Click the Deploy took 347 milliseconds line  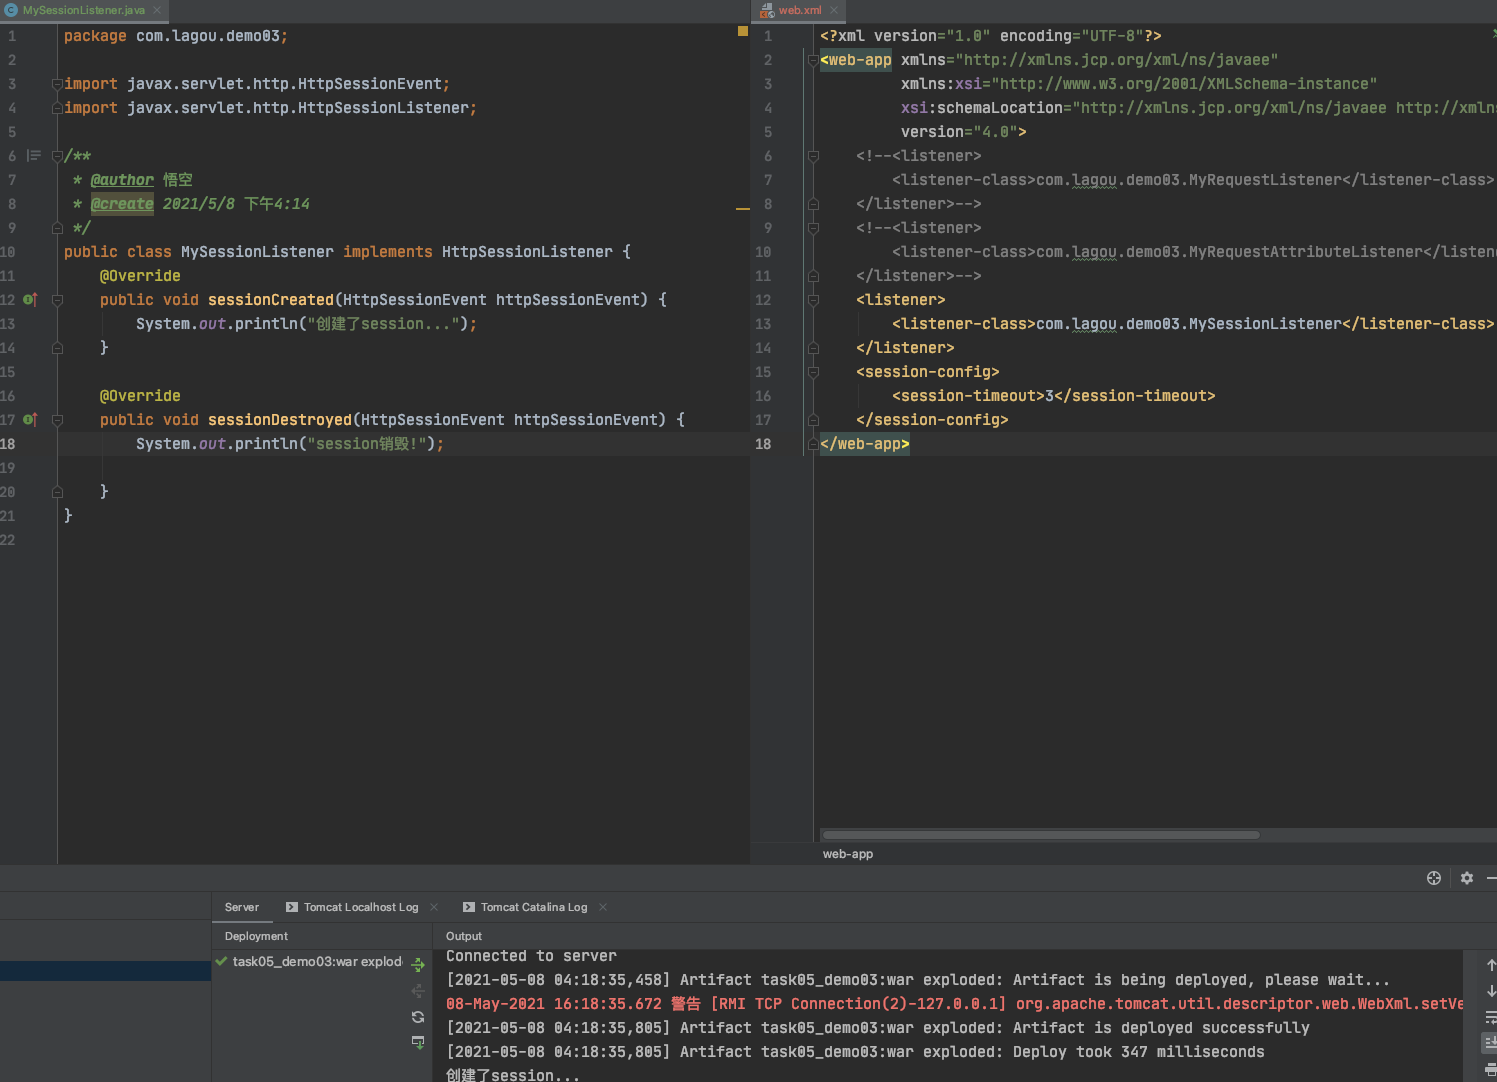coord(855,1052)
